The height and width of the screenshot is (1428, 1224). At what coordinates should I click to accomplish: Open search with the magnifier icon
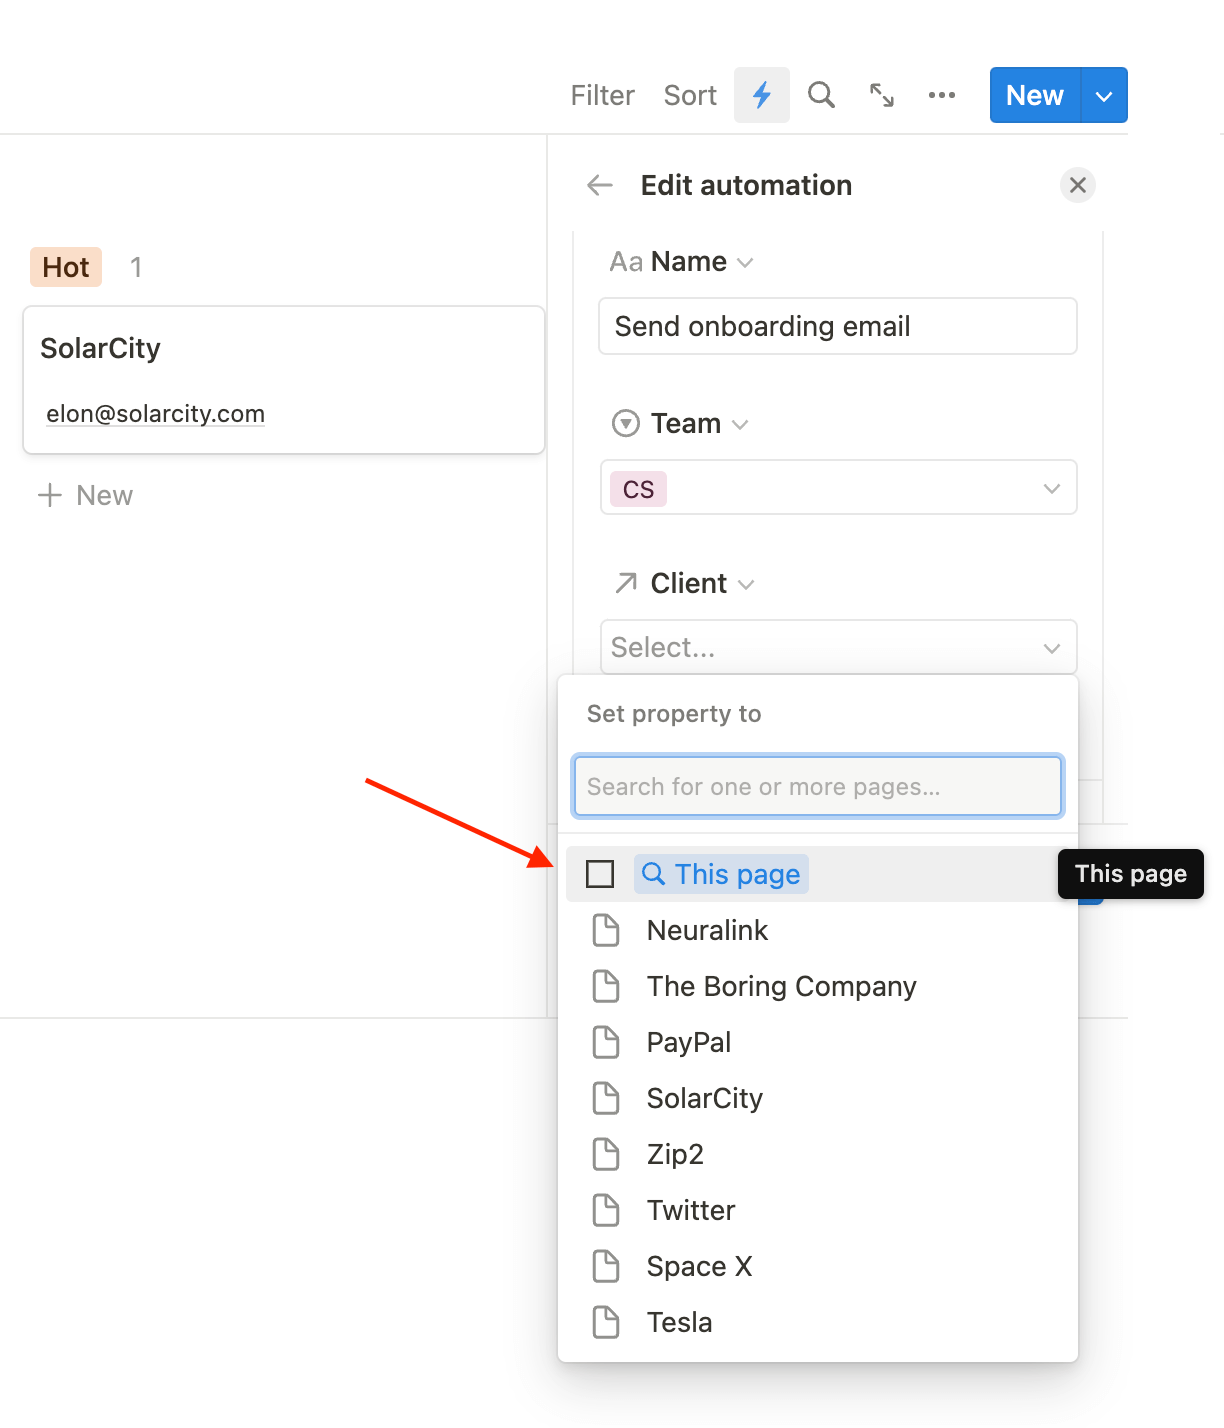[821, 95]
